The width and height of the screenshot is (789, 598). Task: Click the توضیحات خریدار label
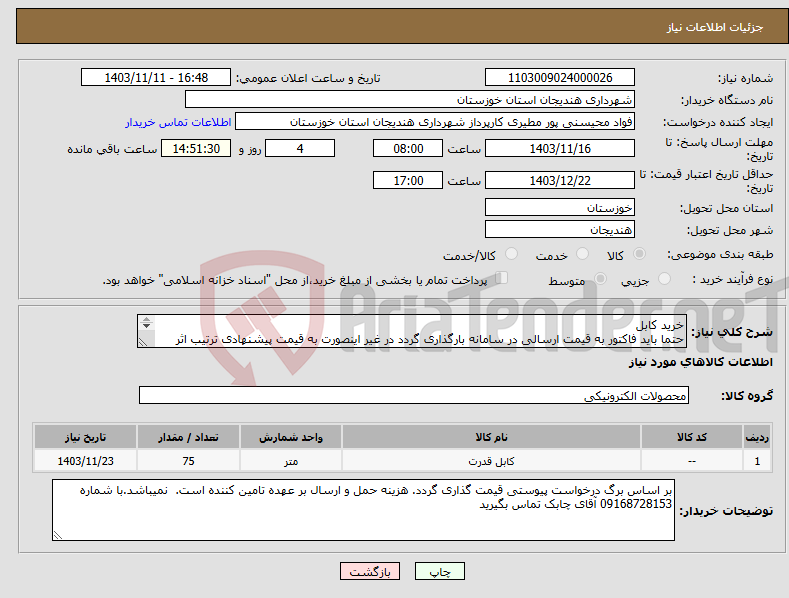point(726,511)
